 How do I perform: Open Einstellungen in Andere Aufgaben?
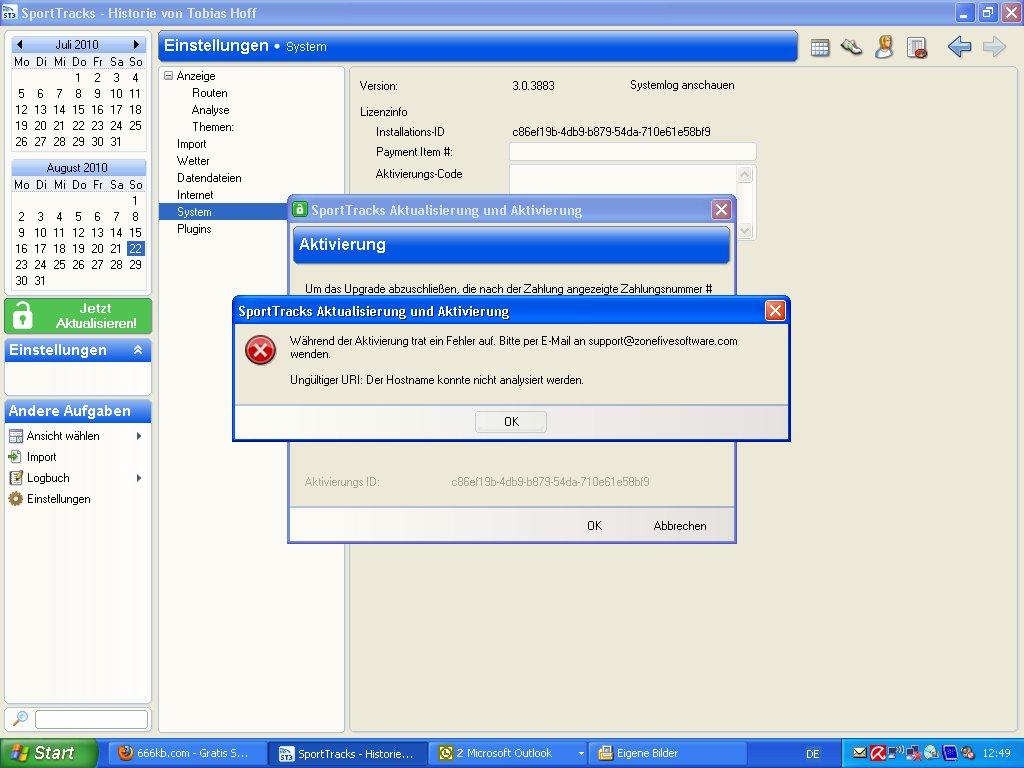tap(59, 499)
